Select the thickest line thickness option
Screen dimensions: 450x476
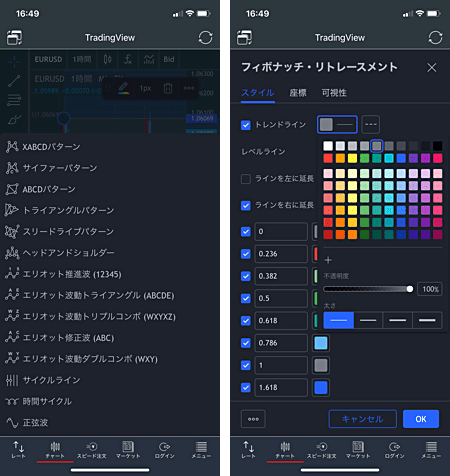pyautogui.click(x=427, y=320)
